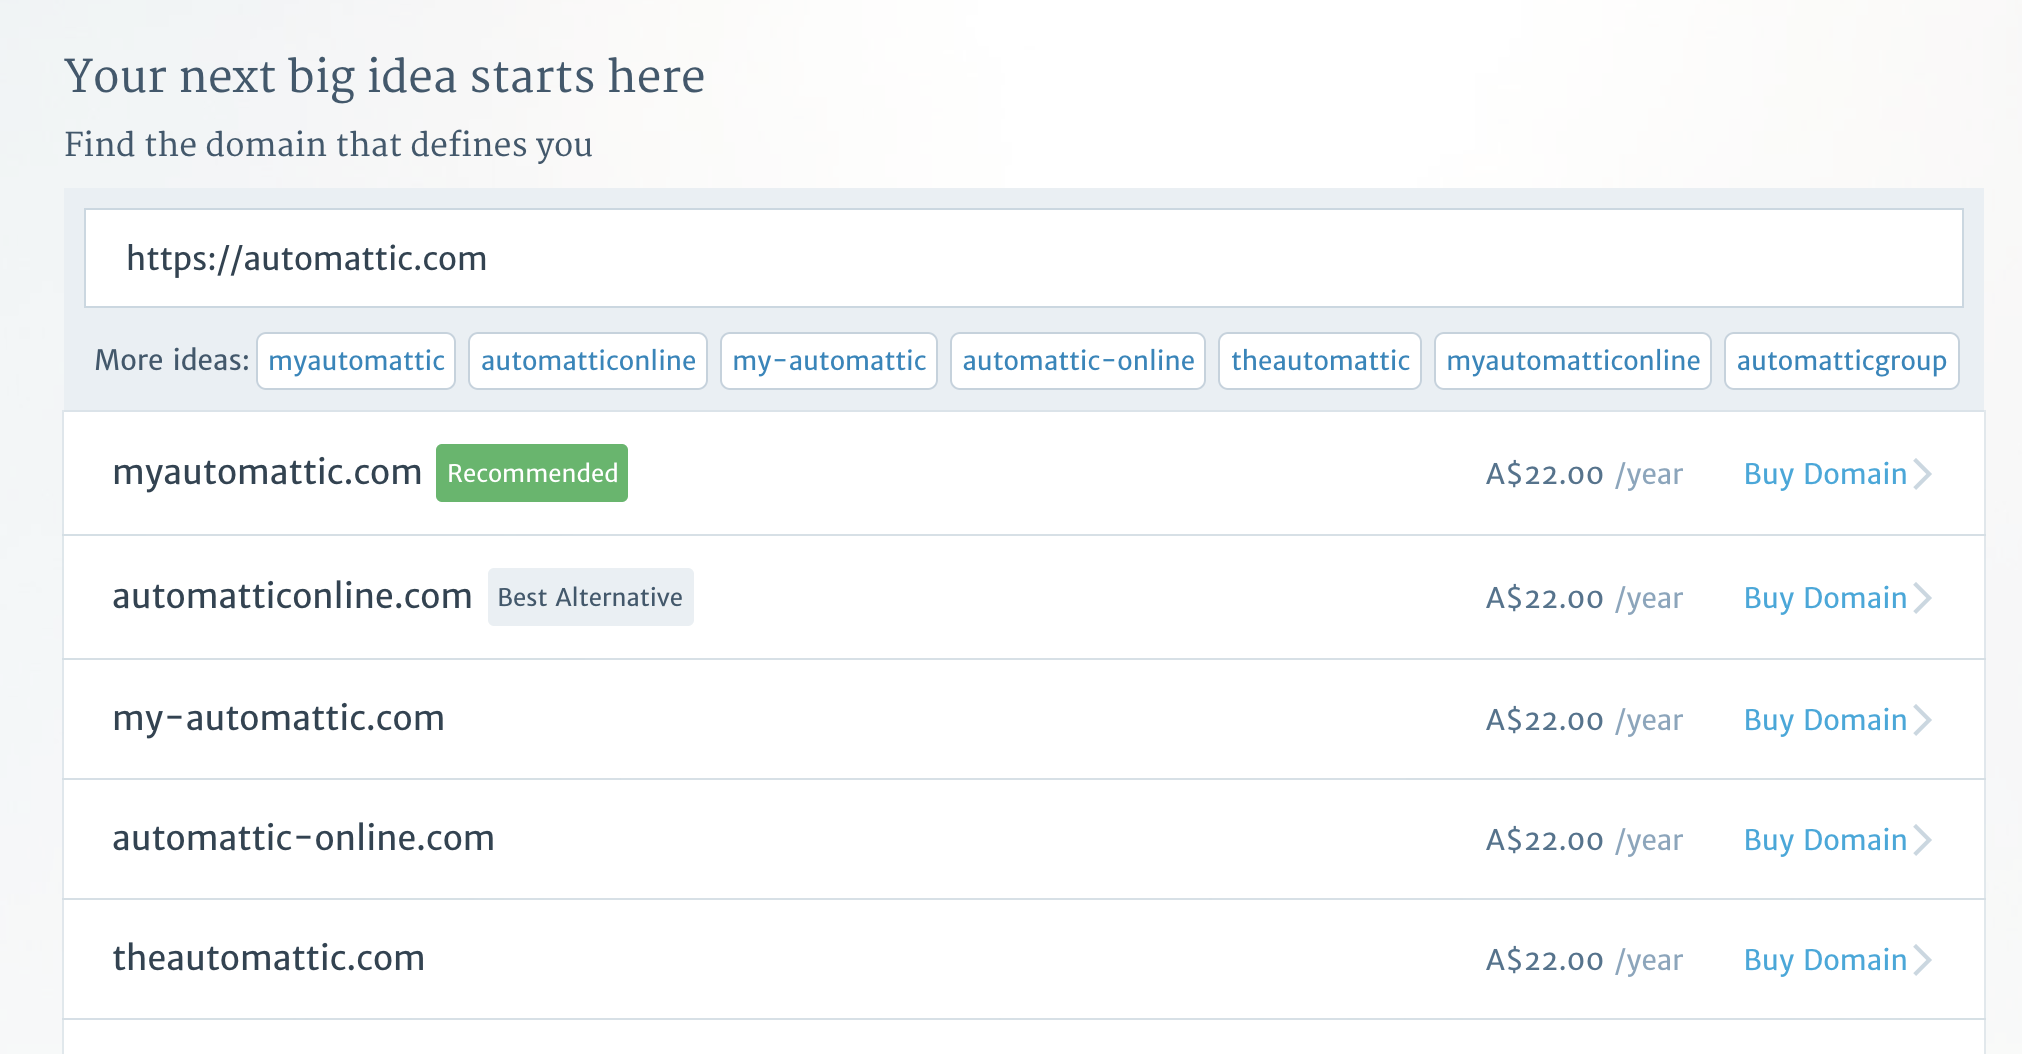The image size is (2022, 1054).
Task: Select the automattic-online.com domain name
Action: coord(303,838)
